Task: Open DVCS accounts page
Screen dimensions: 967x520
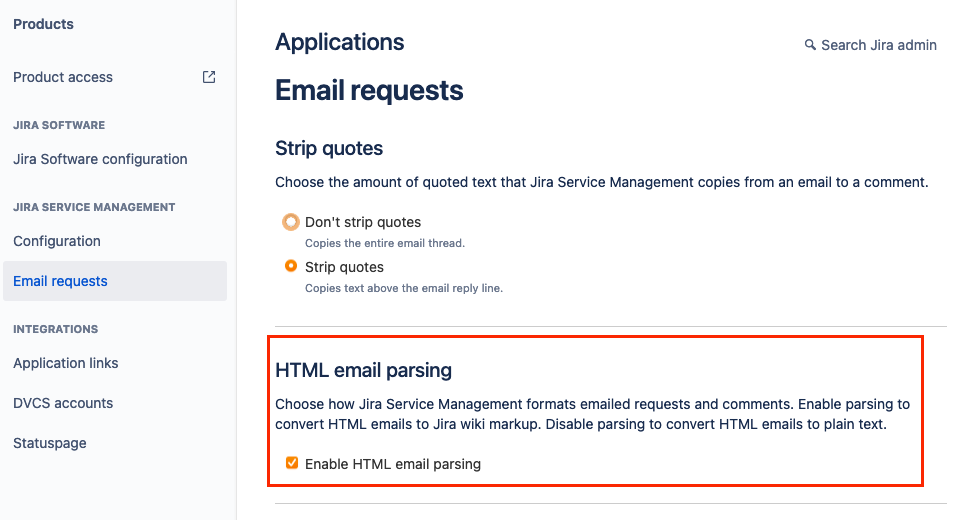Action: point(63,403)
